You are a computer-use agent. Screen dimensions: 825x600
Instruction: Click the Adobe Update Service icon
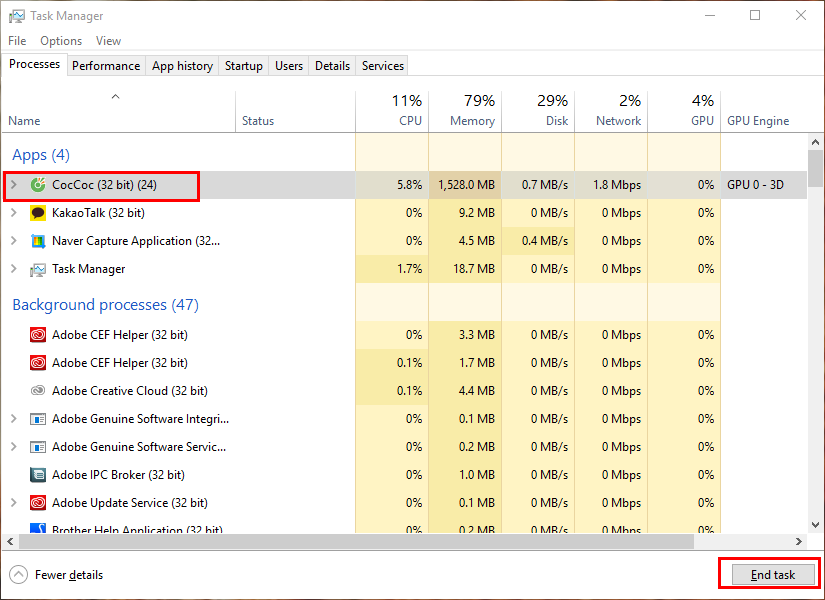pyautogui.click(x=37, y=502)
